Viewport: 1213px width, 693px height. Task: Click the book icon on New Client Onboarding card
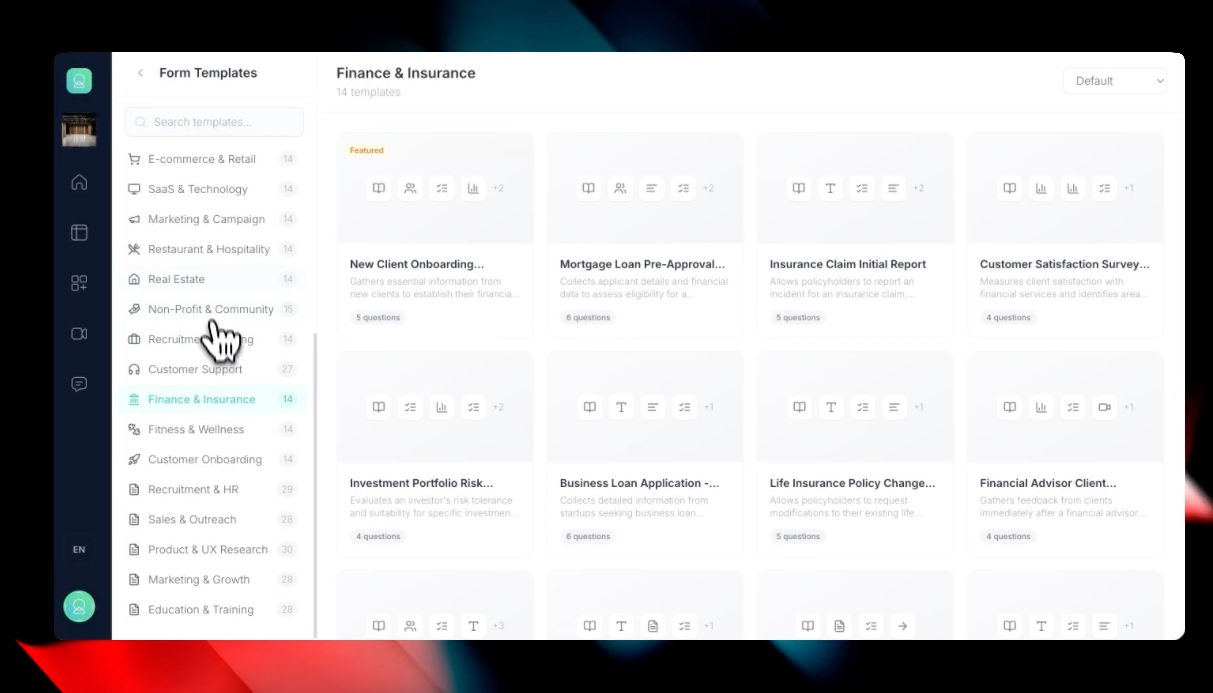[378, 187]
